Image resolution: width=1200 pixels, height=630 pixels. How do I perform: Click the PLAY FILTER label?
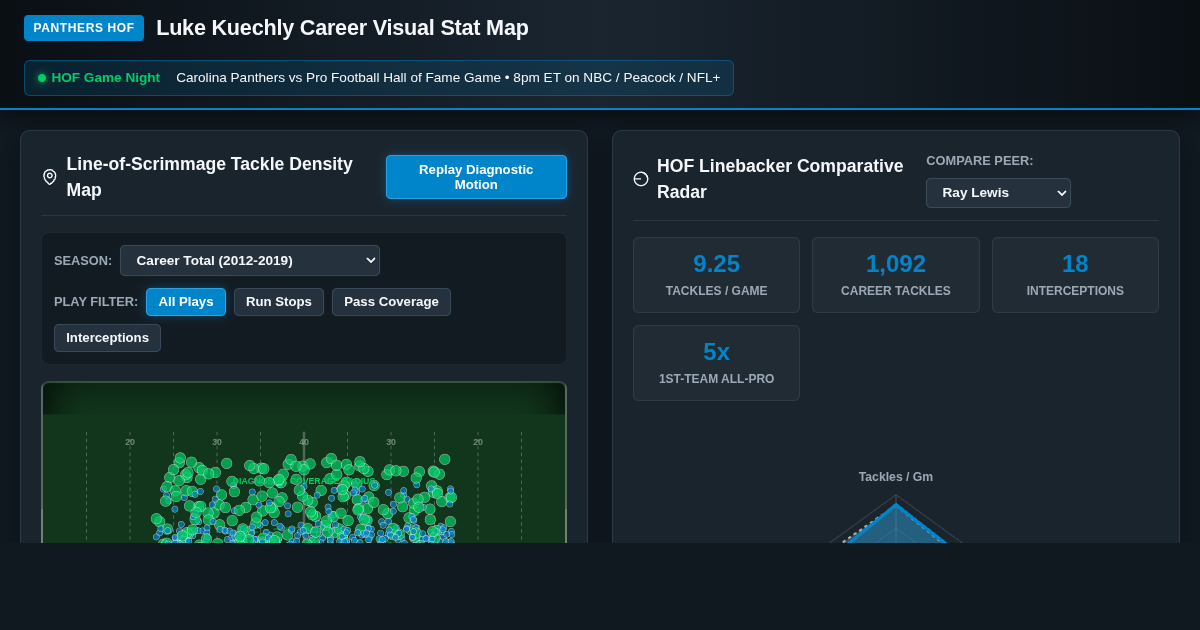pos(96,302)
